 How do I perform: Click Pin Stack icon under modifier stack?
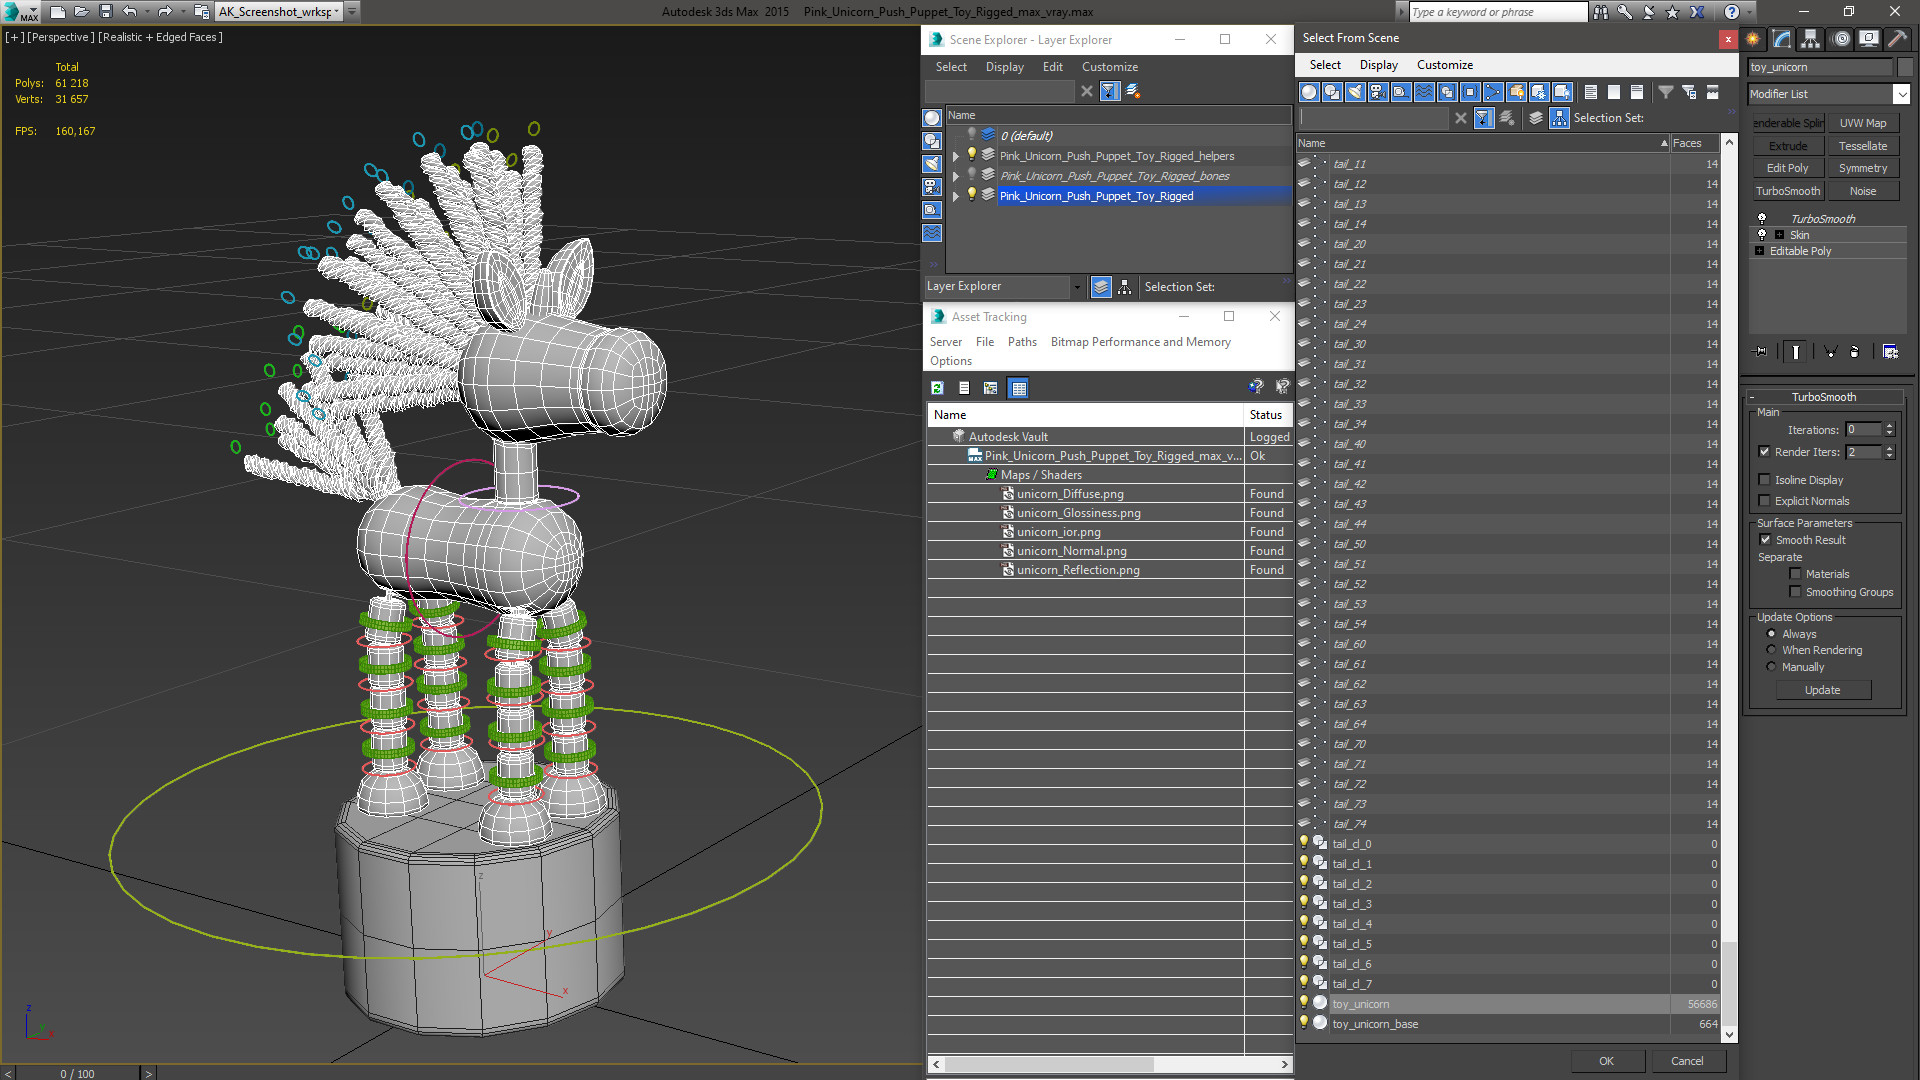pyautogui.click(x=1761, y=352)
